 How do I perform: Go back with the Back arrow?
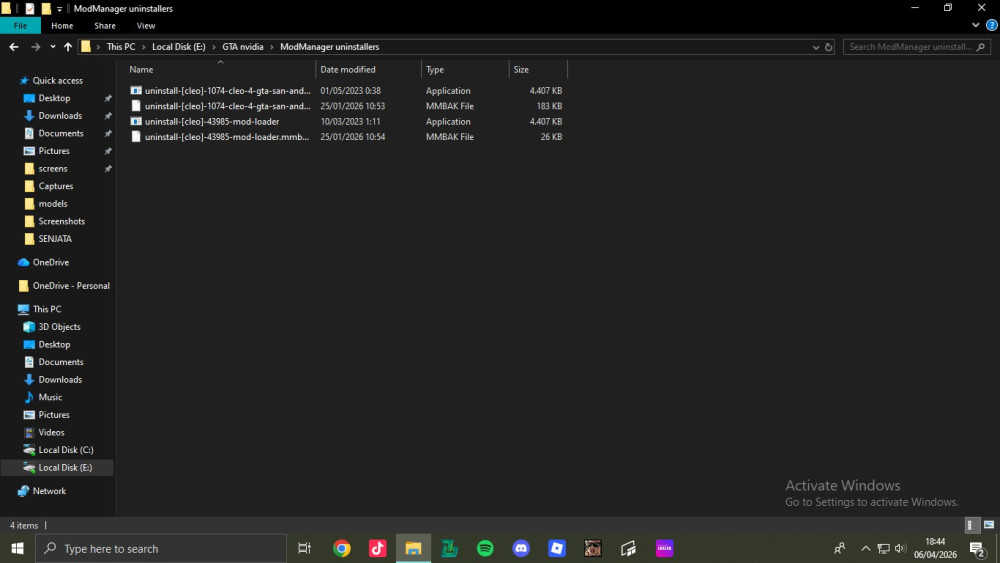coord(14,47)
